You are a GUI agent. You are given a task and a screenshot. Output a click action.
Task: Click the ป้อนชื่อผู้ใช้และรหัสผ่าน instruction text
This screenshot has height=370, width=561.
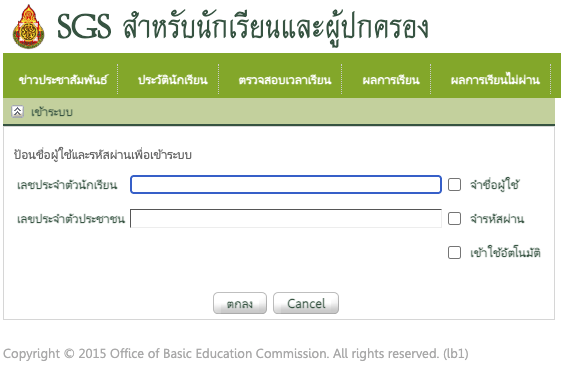click(x=103, y=155)
